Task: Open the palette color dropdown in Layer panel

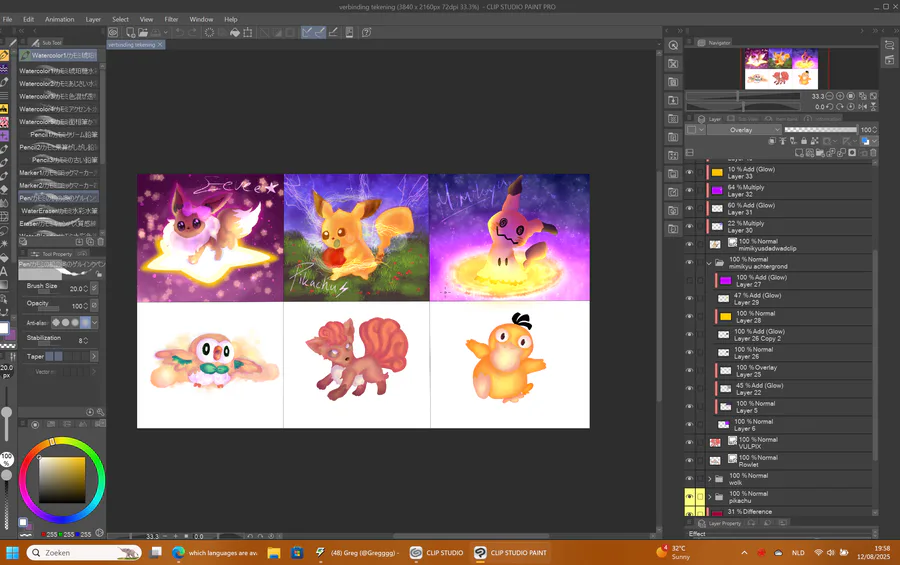Action: (x=874, y=141)
